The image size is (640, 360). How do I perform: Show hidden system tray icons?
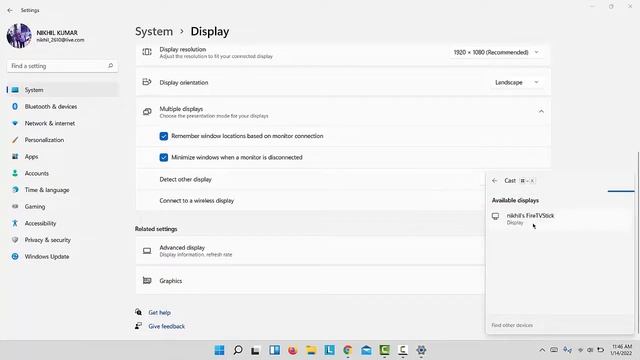point(542,350)
